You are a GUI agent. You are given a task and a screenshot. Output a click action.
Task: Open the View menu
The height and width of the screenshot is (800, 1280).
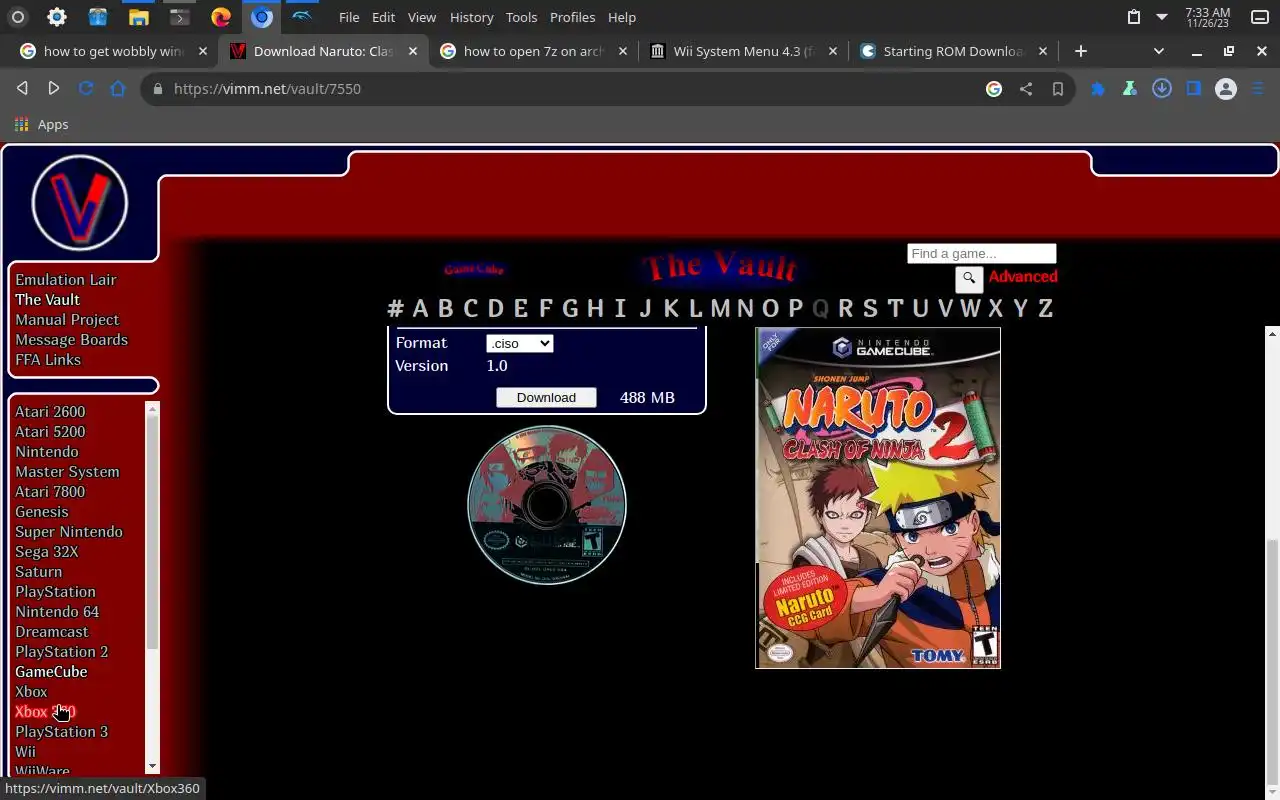422,17
